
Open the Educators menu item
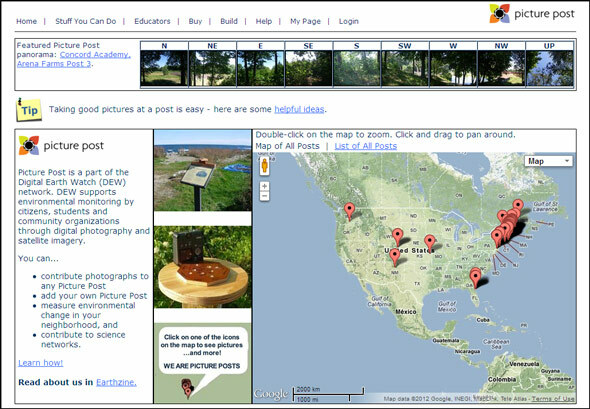[152, 21]
